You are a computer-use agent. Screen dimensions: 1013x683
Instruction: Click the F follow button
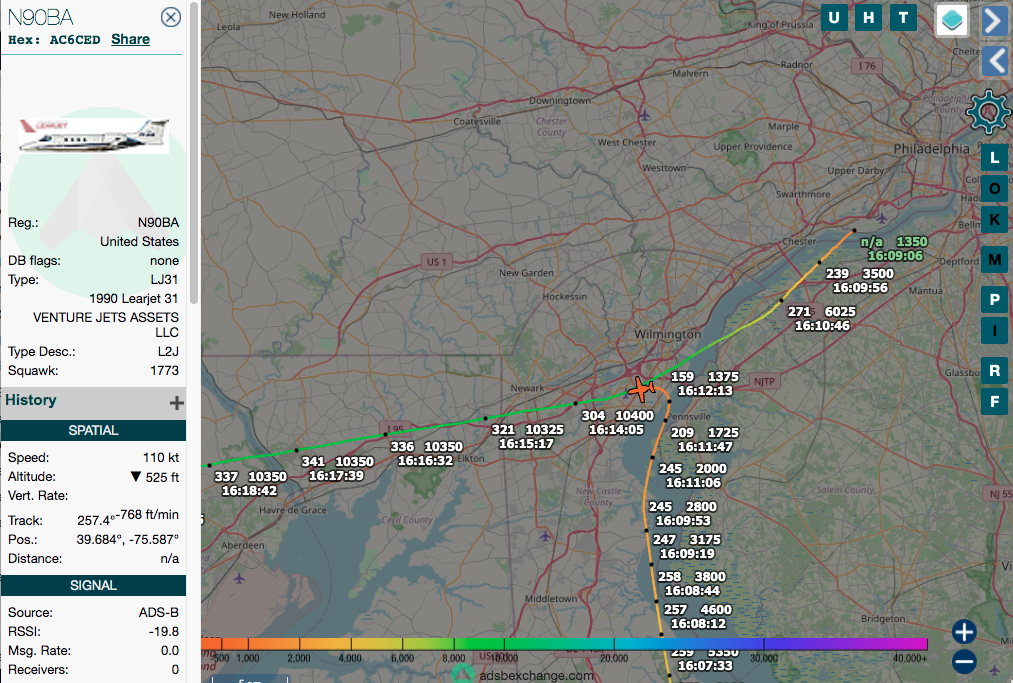pyautogui.click(x=994, y=401)
